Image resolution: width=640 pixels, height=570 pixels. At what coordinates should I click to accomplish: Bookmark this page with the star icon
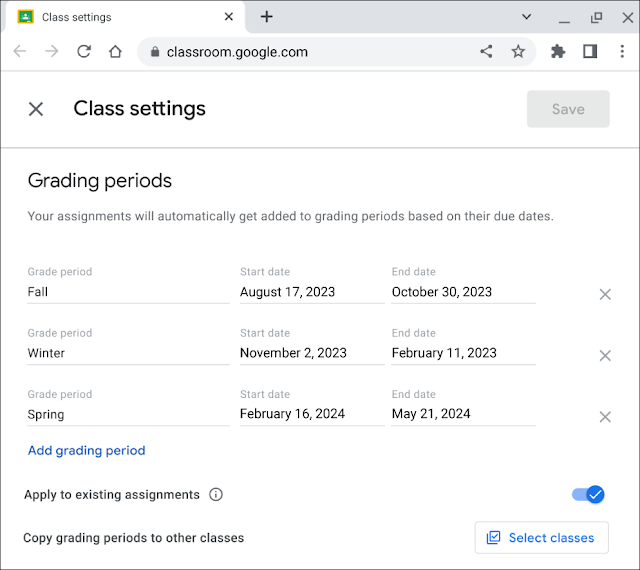click(x=518, y=52)
